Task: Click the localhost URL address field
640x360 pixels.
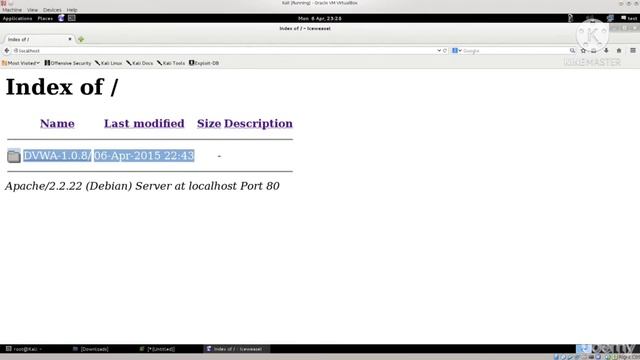Action: 224,51
